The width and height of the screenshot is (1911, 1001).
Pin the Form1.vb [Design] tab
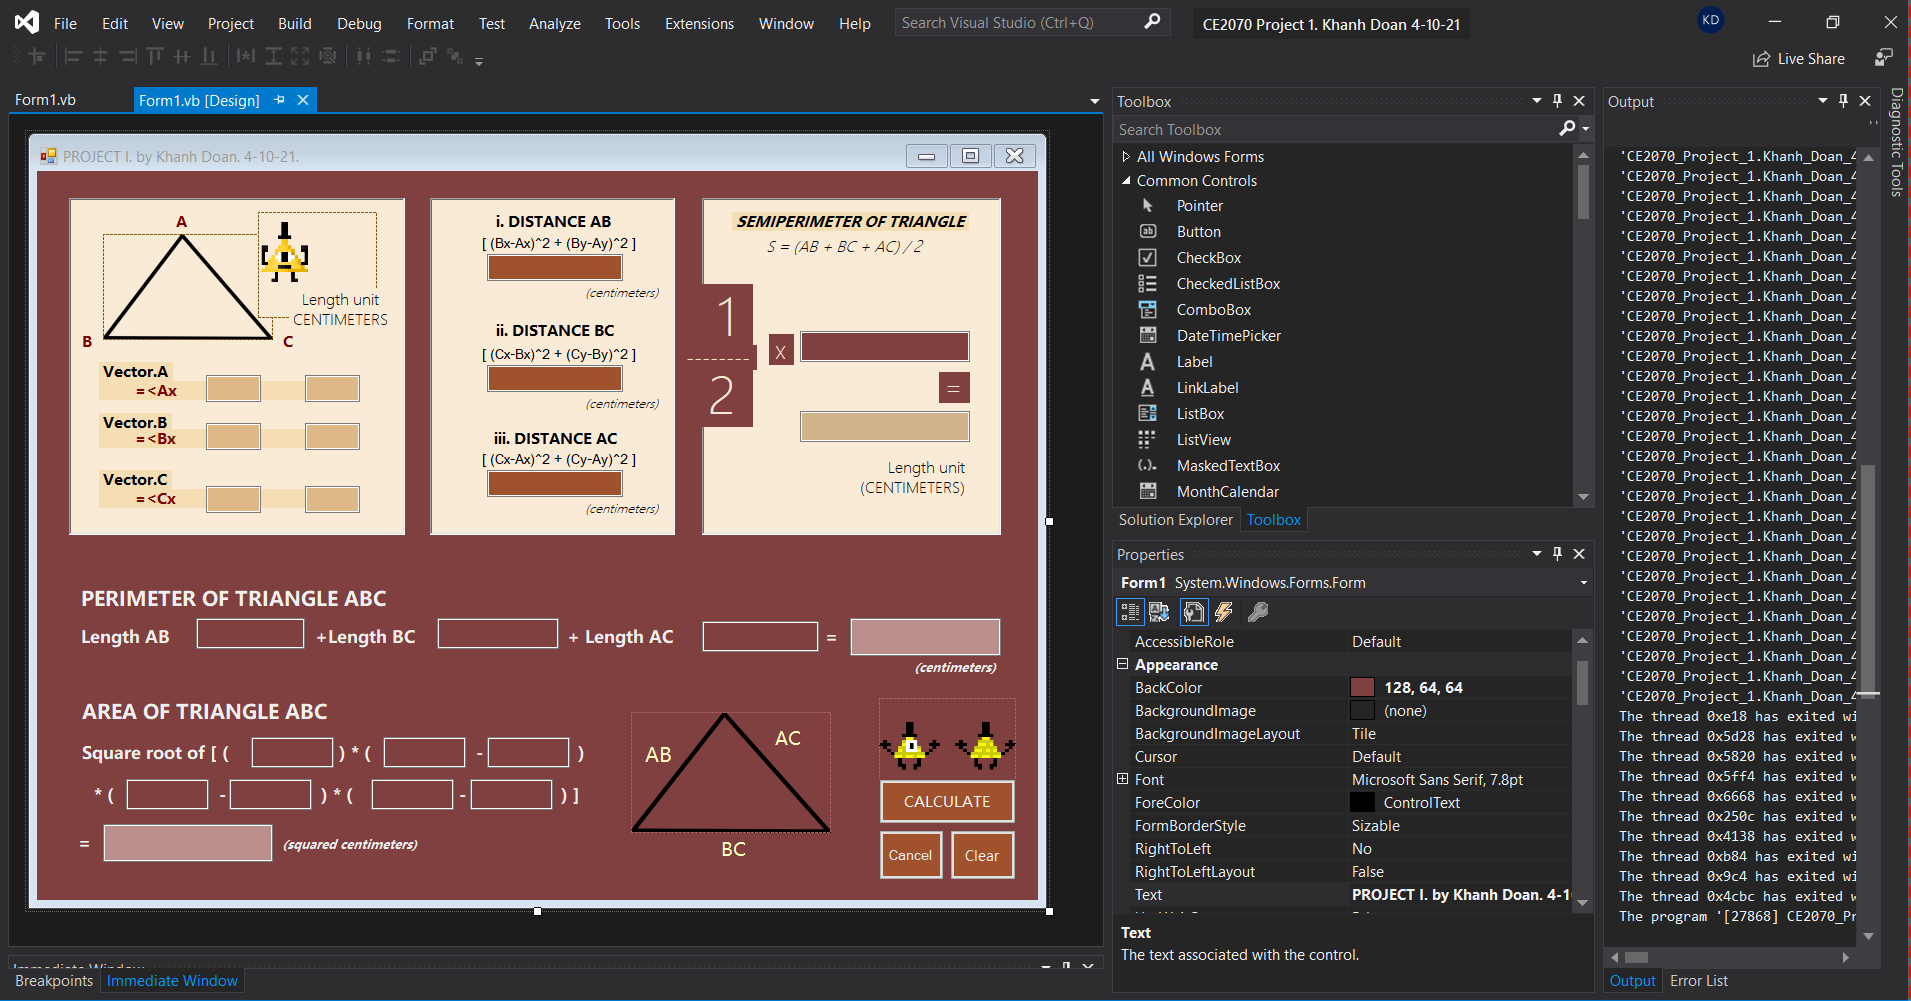coord(279,100)
